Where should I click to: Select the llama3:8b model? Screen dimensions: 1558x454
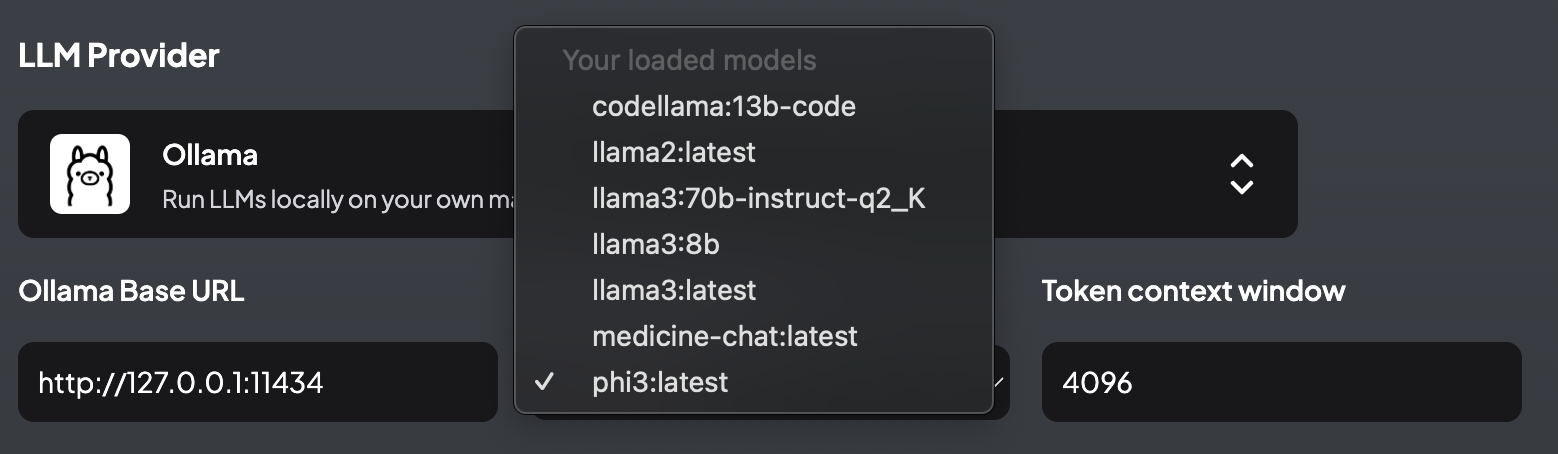(x=753, y=244)
